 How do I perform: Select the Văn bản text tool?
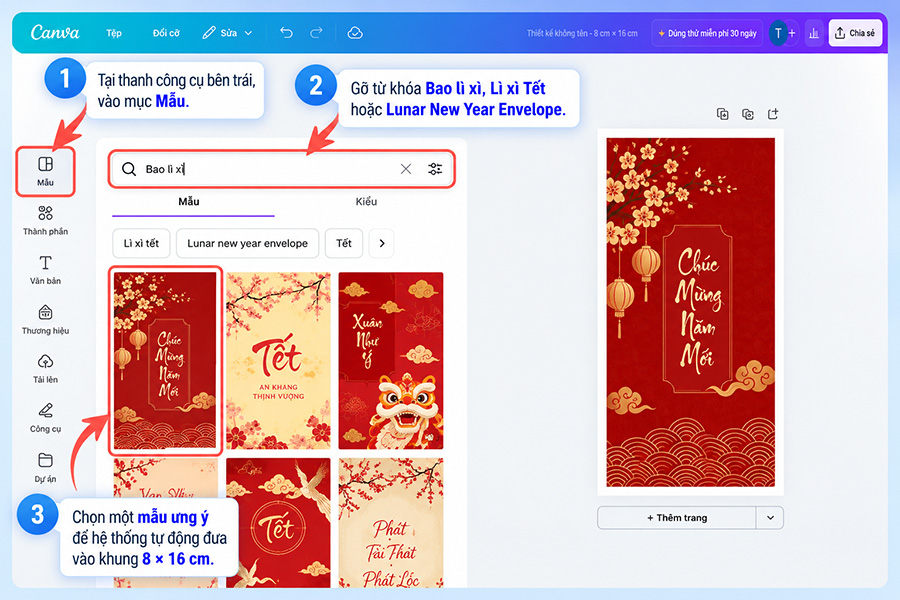[45, 270]
